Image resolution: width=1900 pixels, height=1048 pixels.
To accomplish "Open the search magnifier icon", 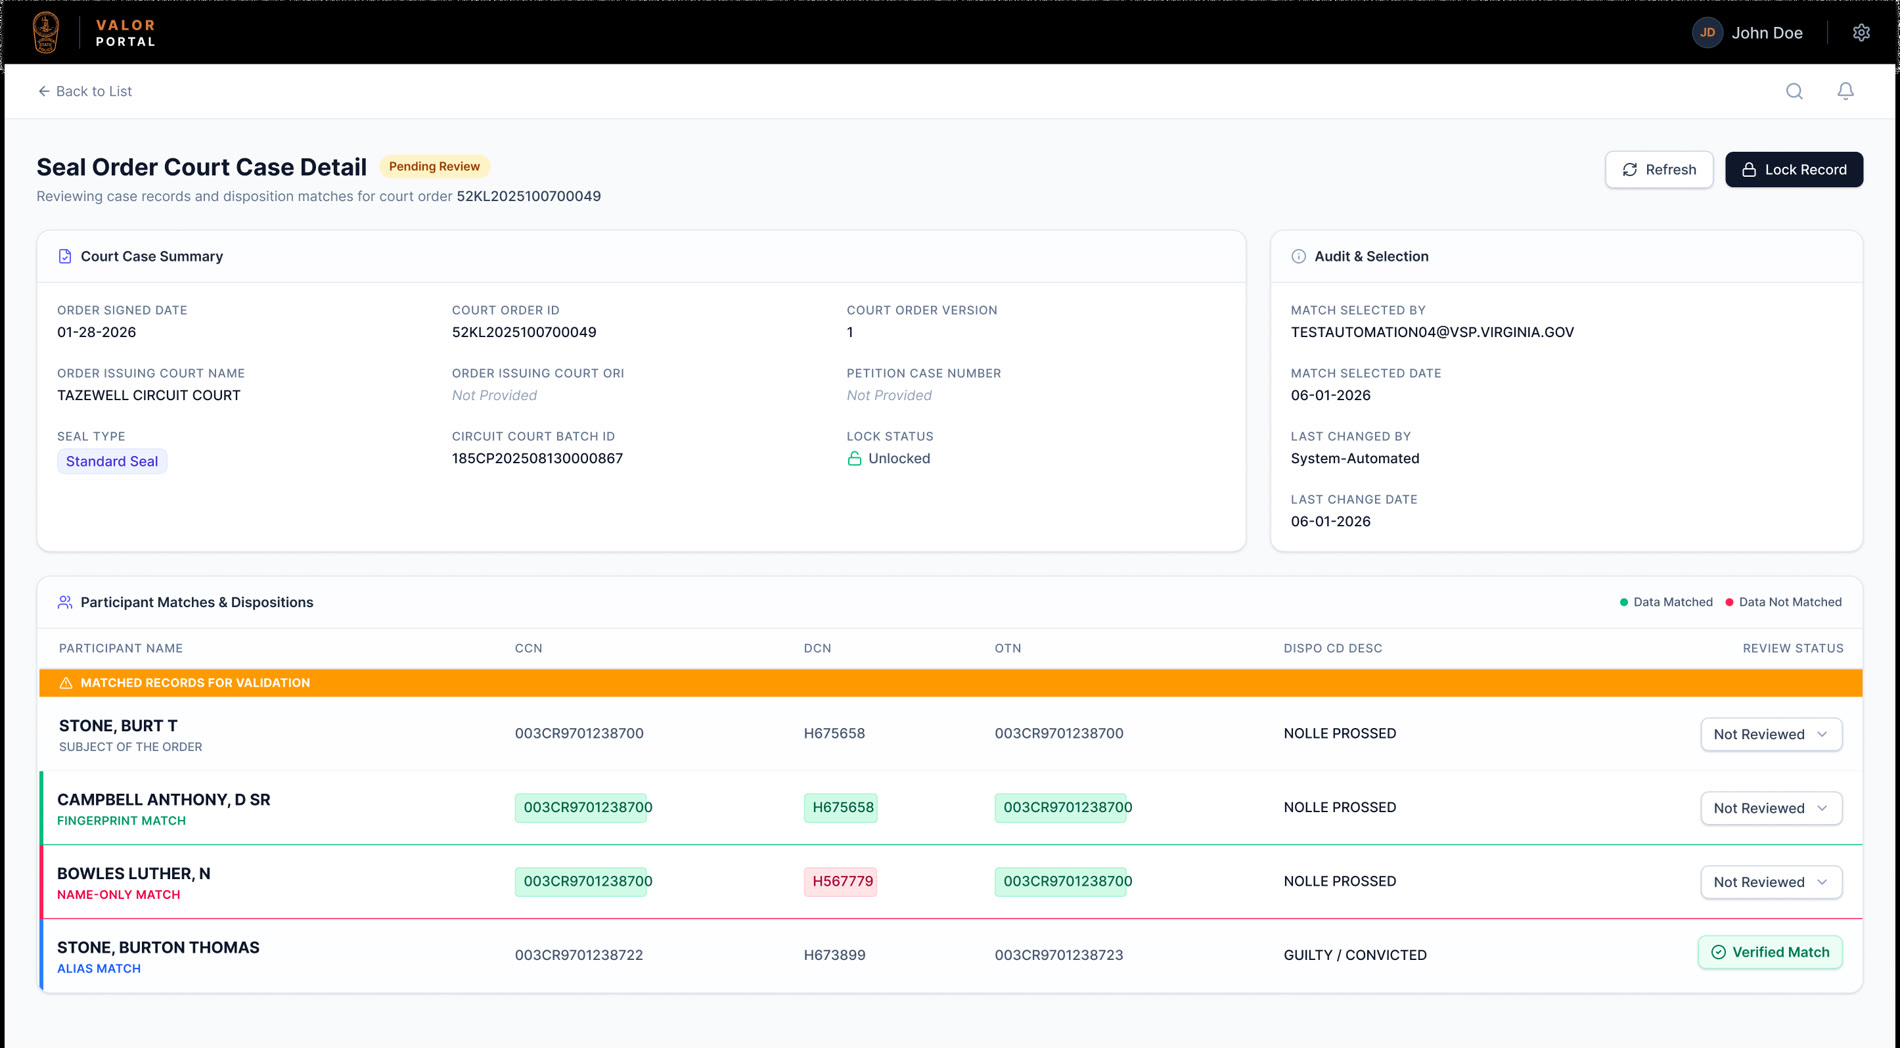I will pyautogui.click(x=1794, y=91).
